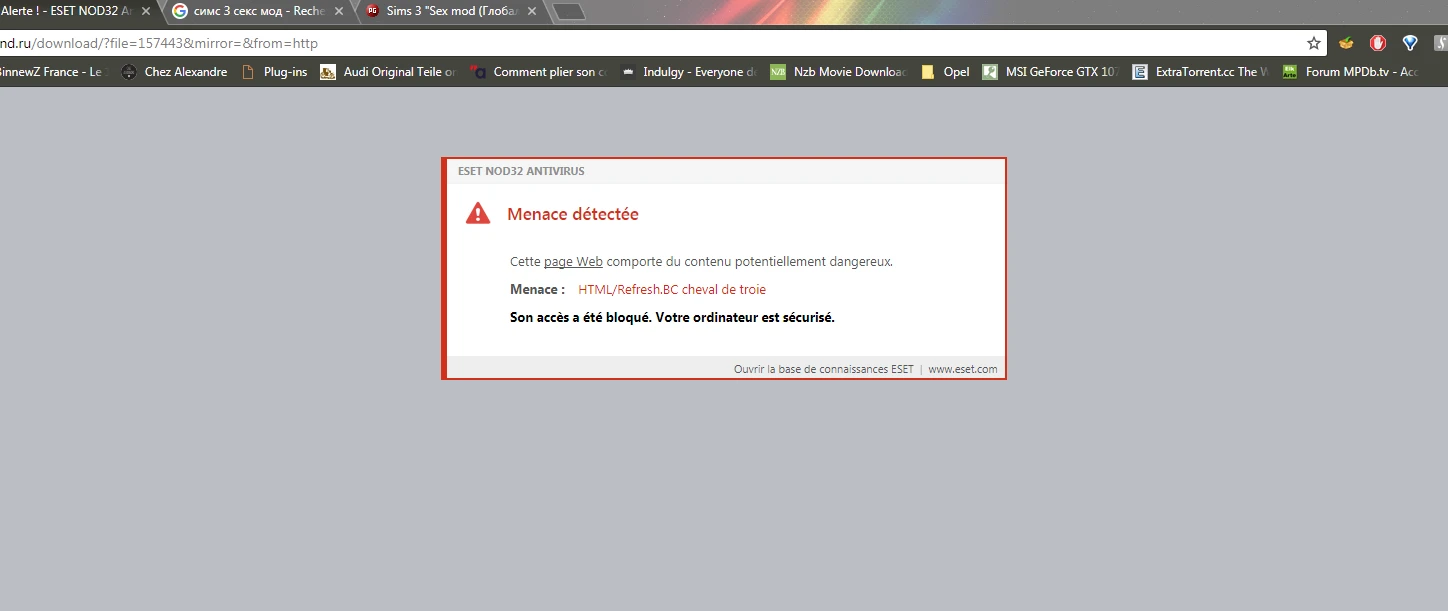Open the Plug-ins bookmark
The height and width of the screenshot is (611, 1448).
coord(274,72)
